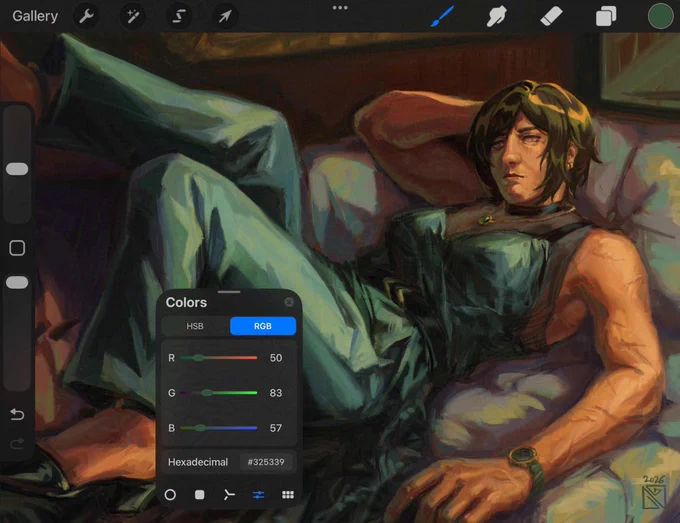The width and height of the screenshot is (680, 523).
Task: Open the Adjustments magic wand menu
Action: coord(133,16)
